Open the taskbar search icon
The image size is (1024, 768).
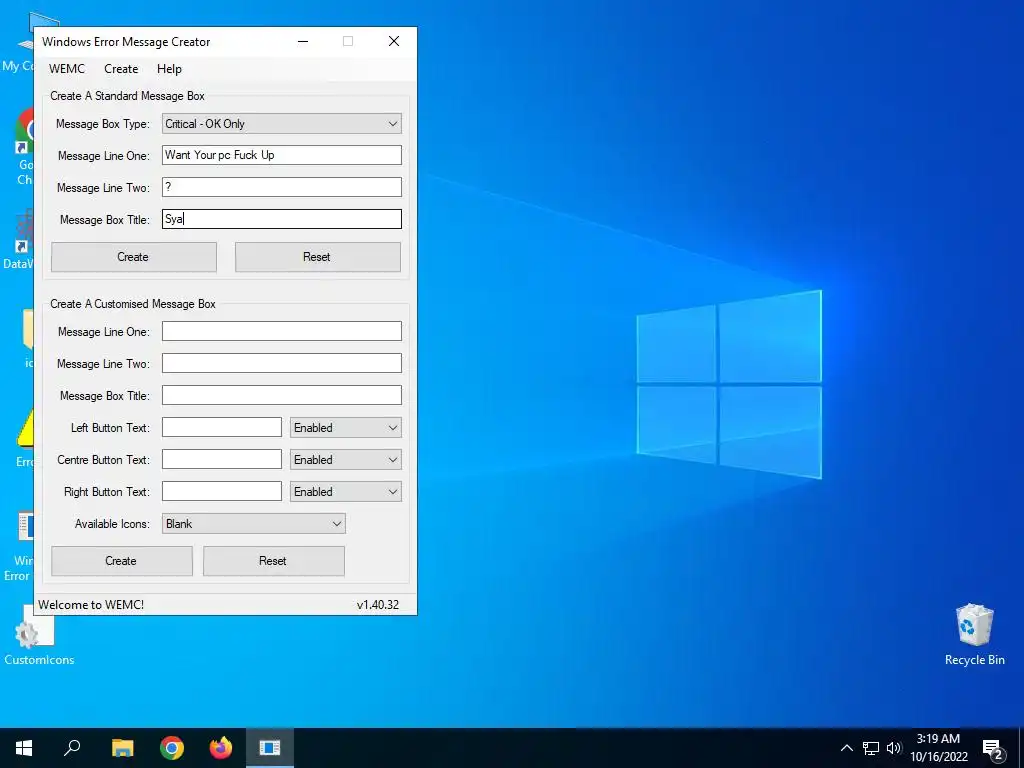(x=72, y=748)
